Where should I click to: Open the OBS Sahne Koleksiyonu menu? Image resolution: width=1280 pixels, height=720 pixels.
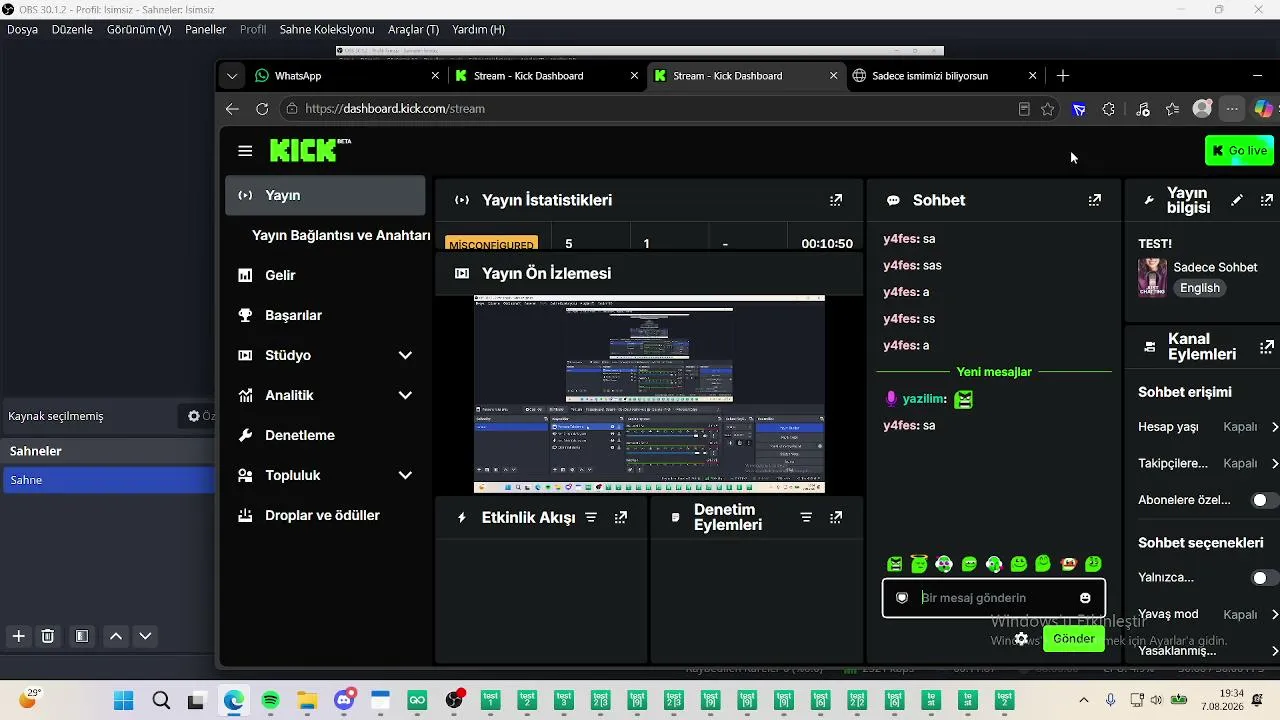coord(327,30)
